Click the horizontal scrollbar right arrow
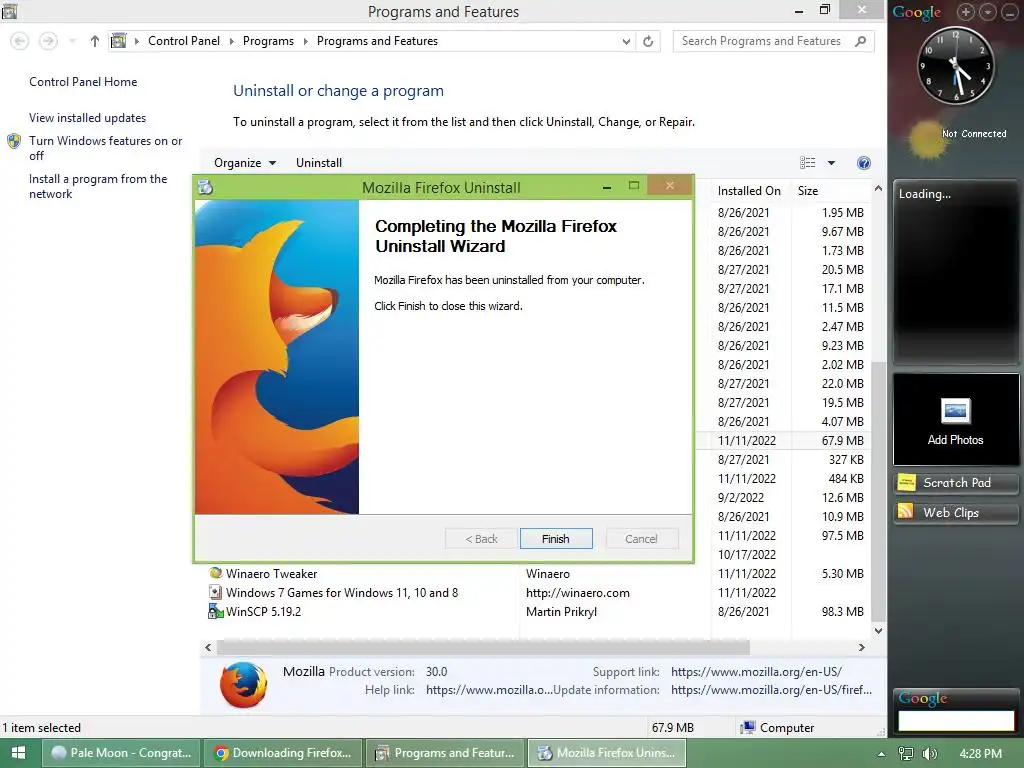The width and height of the screenshot is (1024, 768). [861, 647]
